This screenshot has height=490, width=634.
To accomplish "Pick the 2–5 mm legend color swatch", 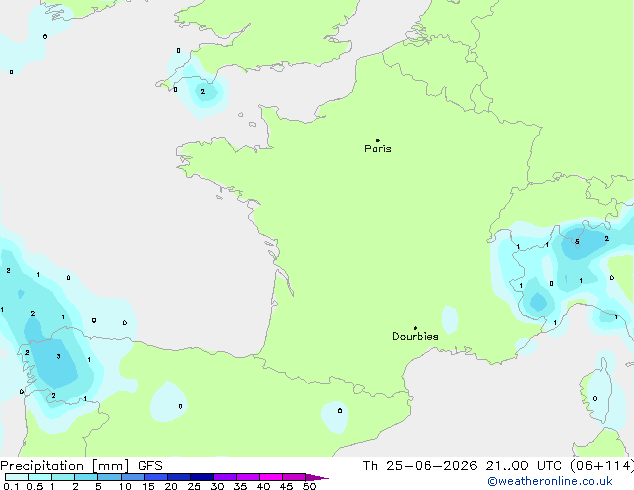I will coord(86,477).
